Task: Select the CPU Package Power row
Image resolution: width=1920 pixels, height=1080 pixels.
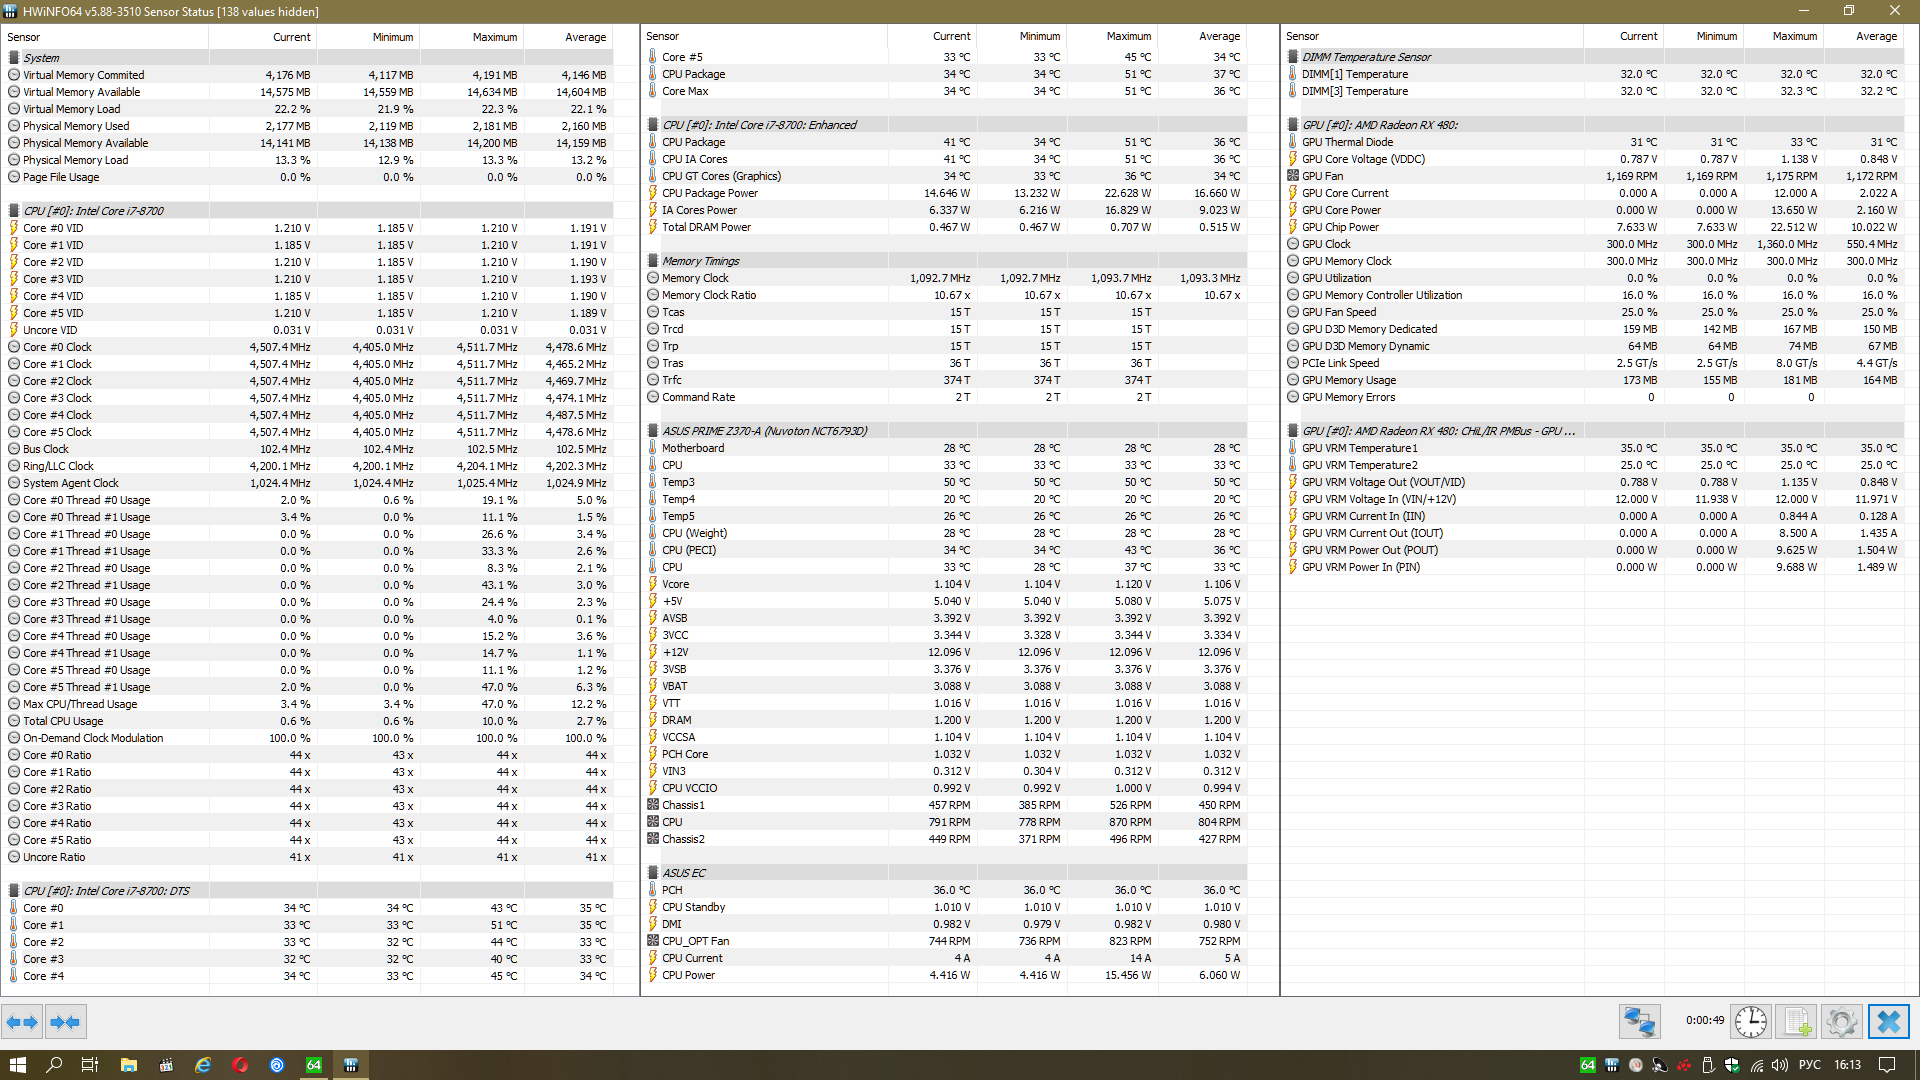Action: click(709, 193)
